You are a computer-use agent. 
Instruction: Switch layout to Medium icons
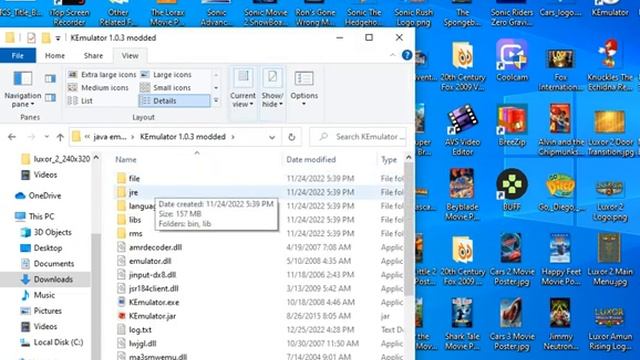click(x=98, y=88)
